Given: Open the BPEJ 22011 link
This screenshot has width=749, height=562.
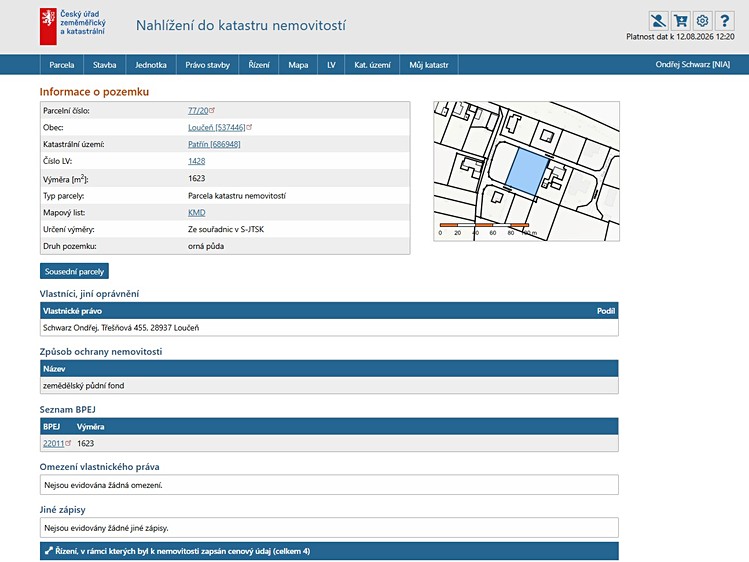Looking at the screenshot, I should point(54,443).
